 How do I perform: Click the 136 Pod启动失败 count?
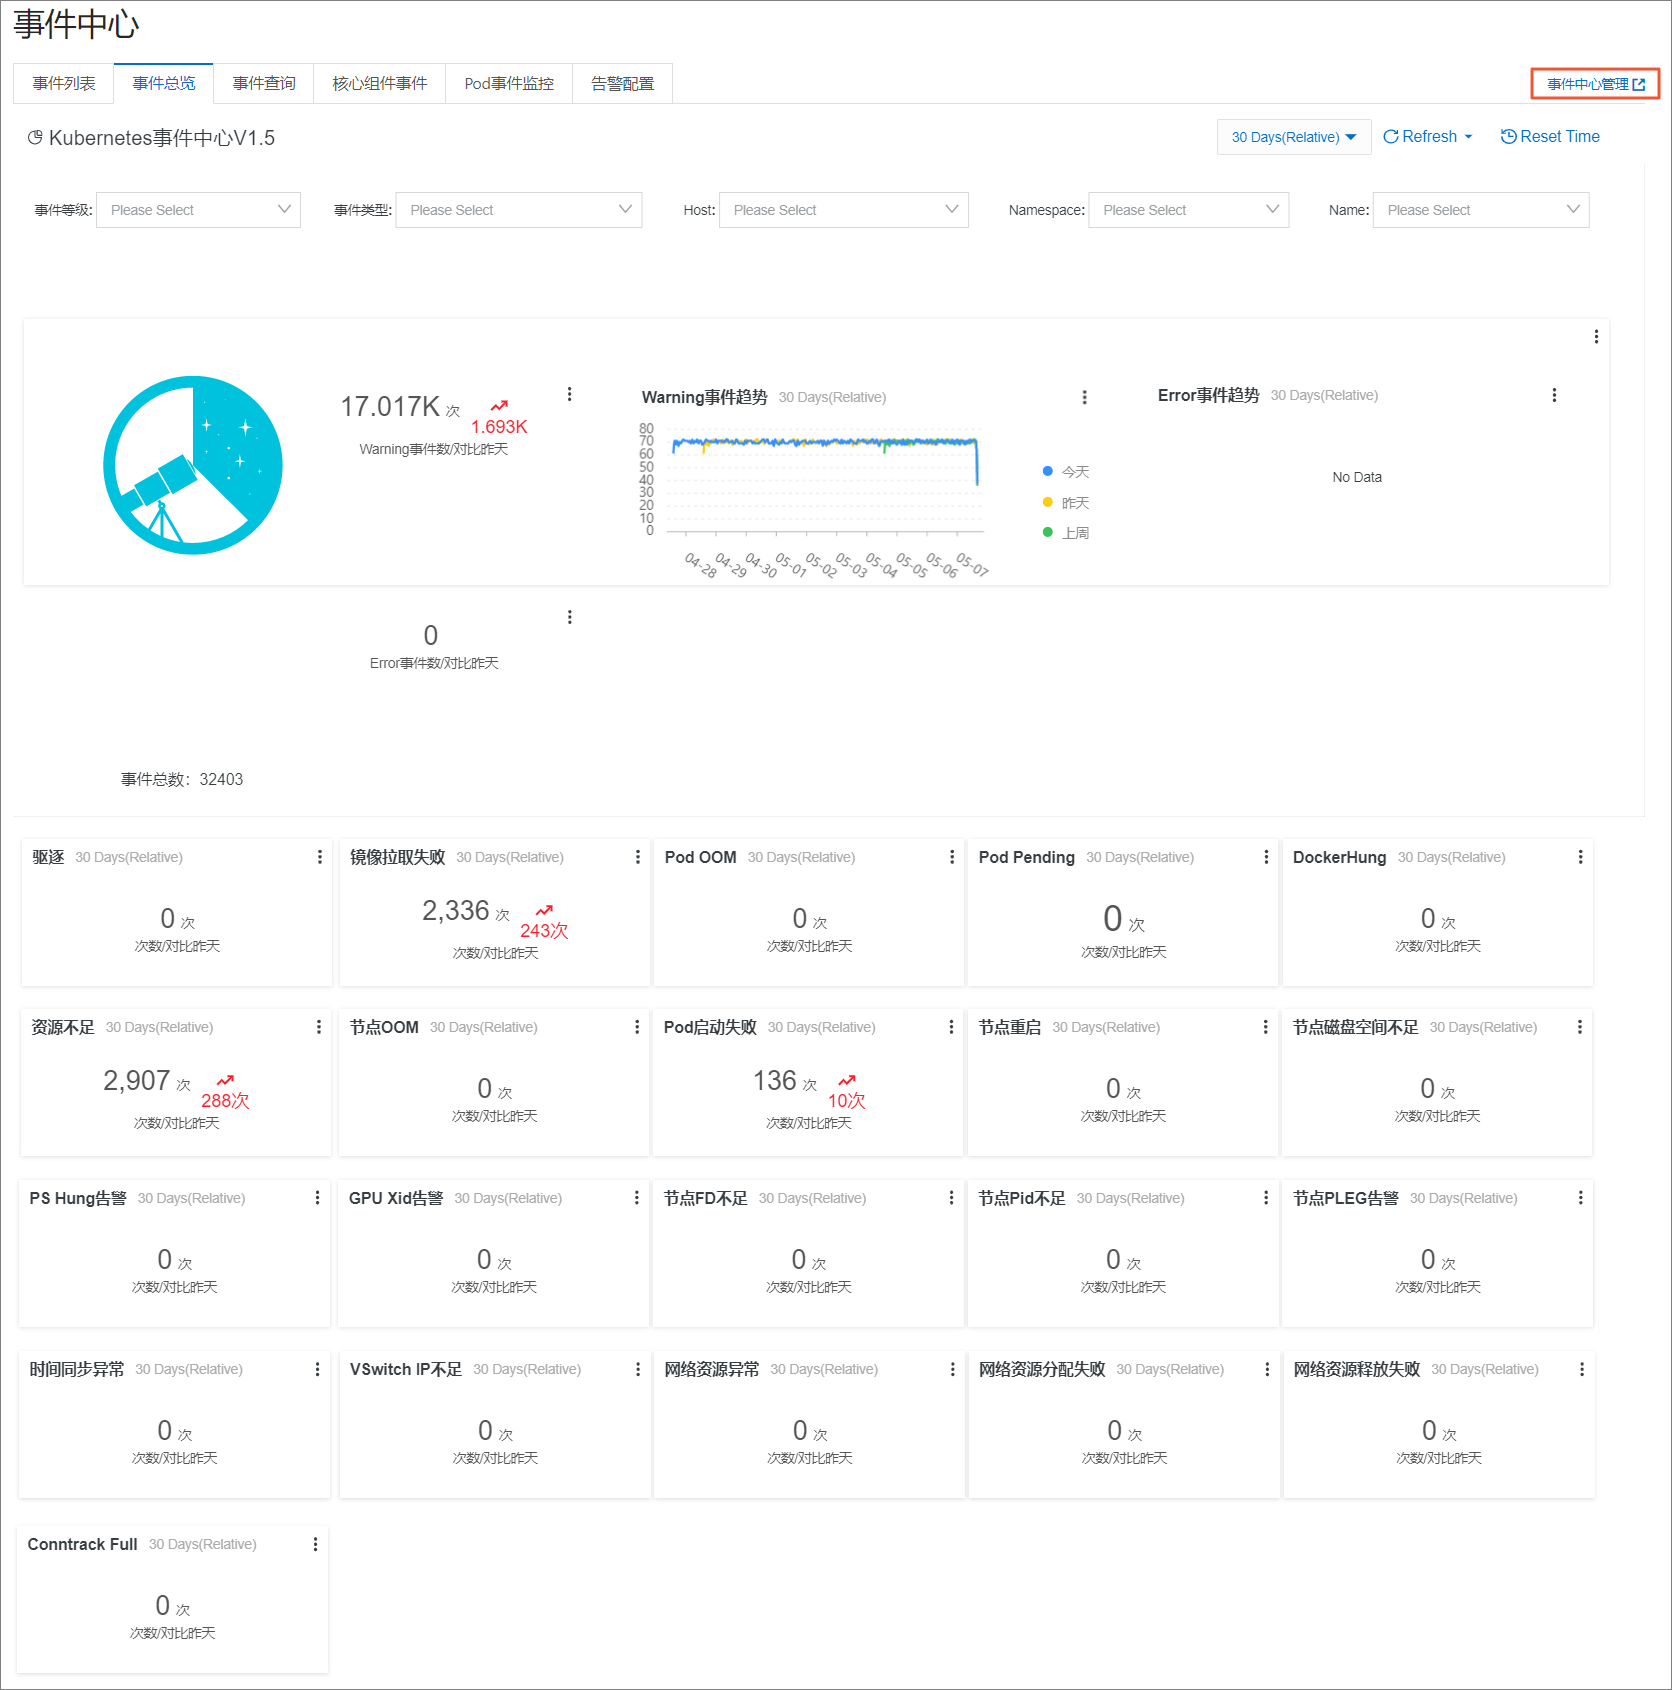[x=775, y=1081]
